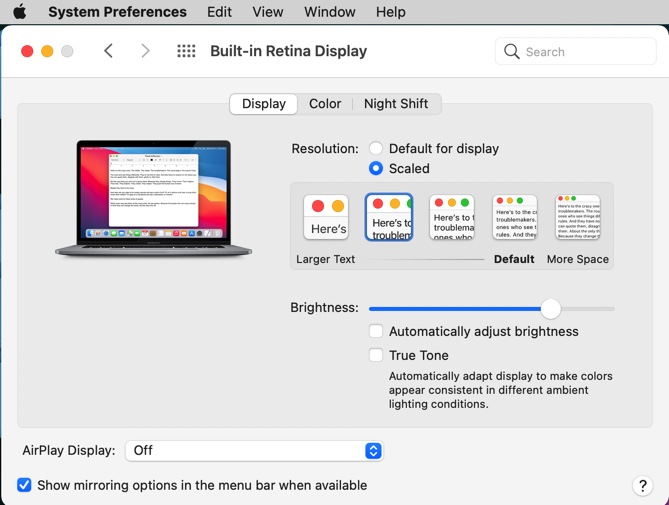Choose the middle scaled resolution thumbnail
This screenshot has height=505, width=669.
click(452, 217)
